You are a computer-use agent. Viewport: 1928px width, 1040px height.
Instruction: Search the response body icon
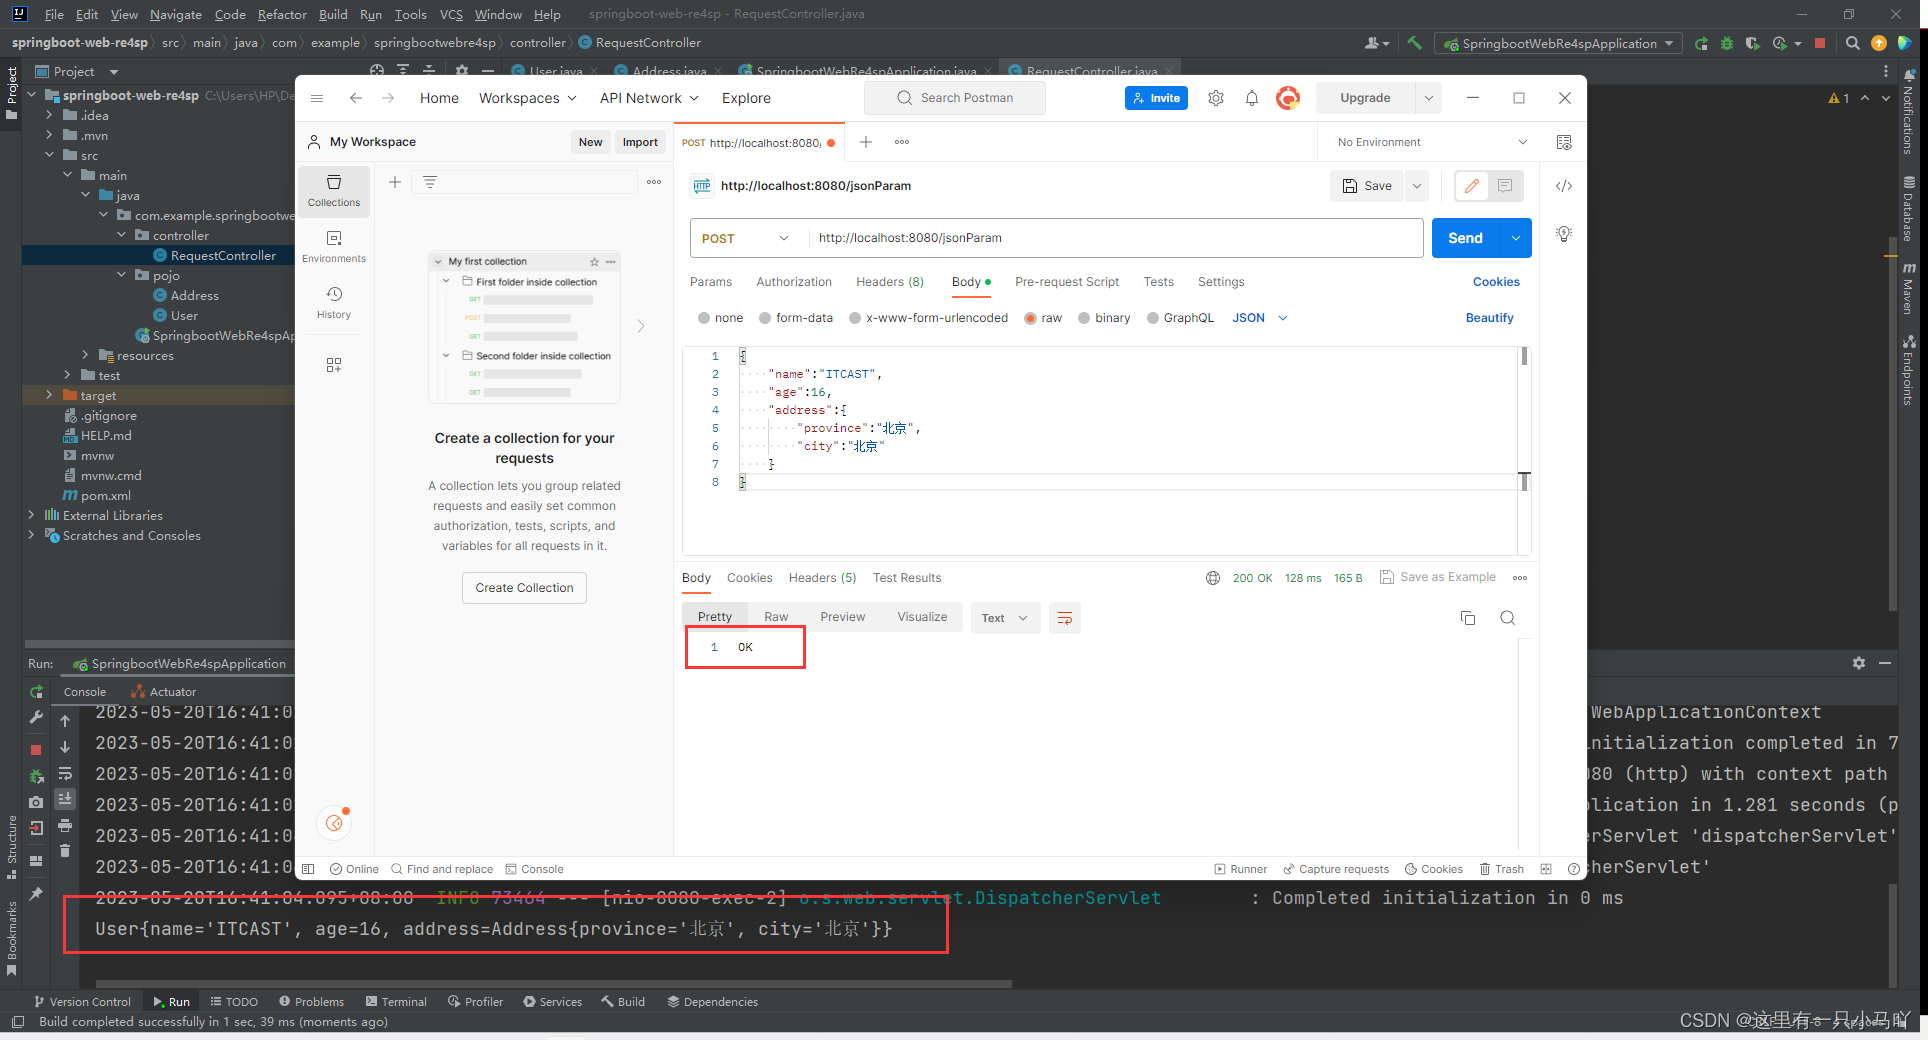pos(1508,618)
